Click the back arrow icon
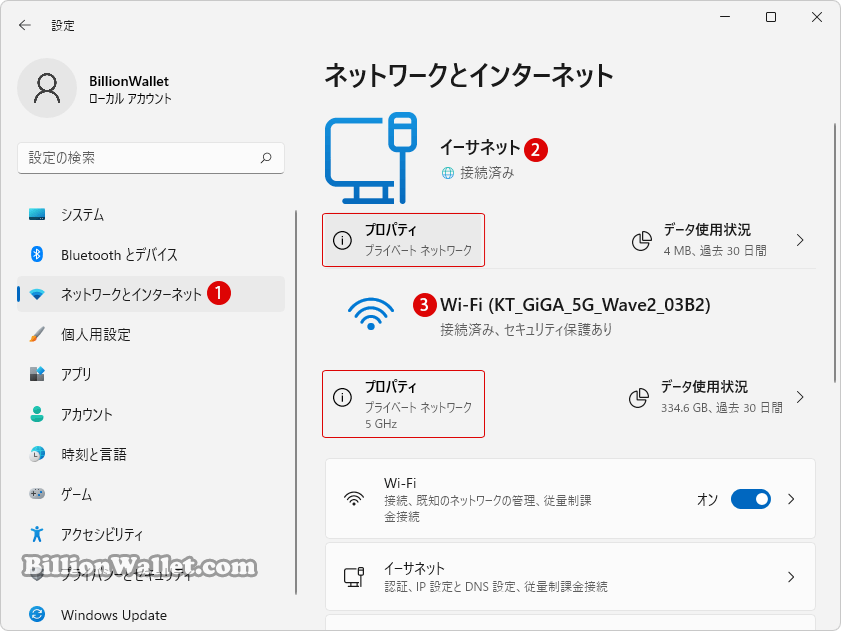Viewport: 841px width, 631px height. coord(25,25)
